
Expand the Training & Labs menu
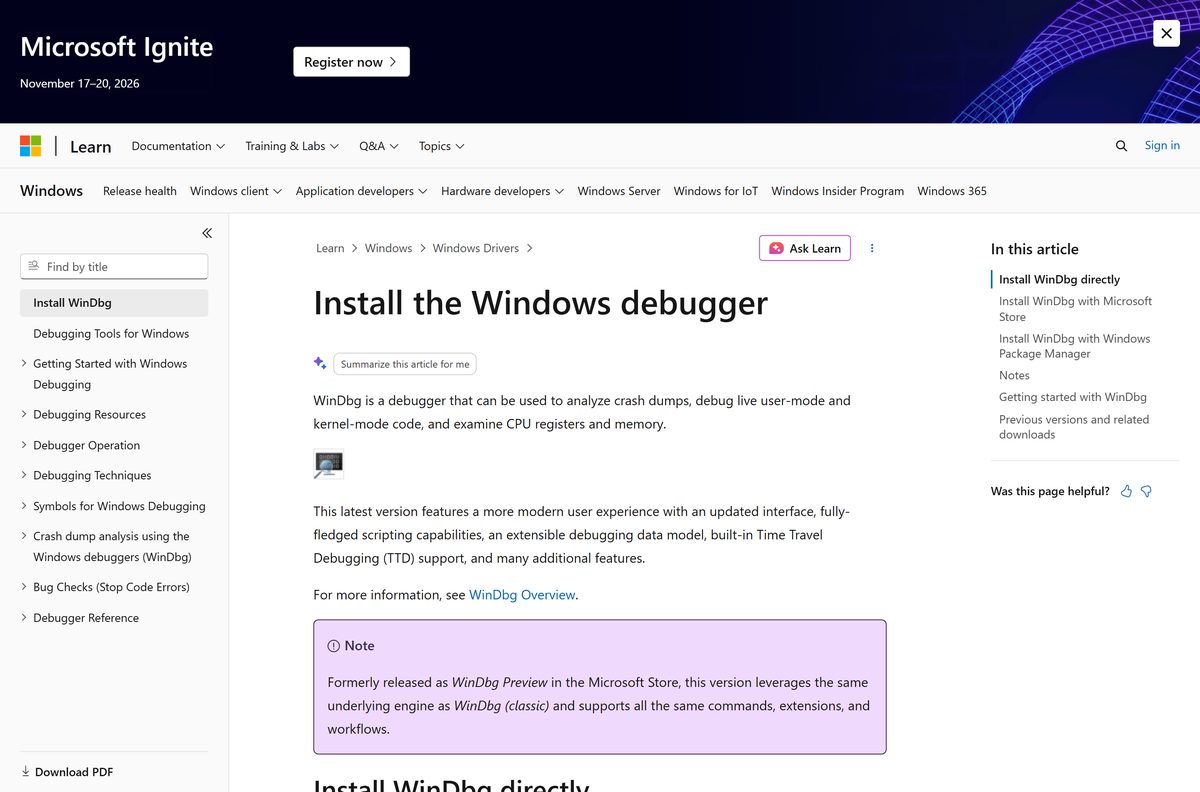click(x=292, y=146)
